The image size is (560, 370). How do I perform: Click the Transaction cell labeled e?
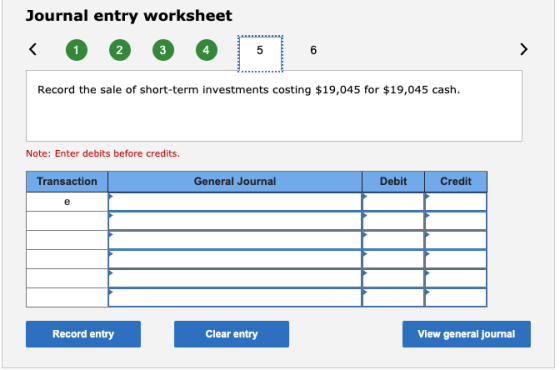67,202
